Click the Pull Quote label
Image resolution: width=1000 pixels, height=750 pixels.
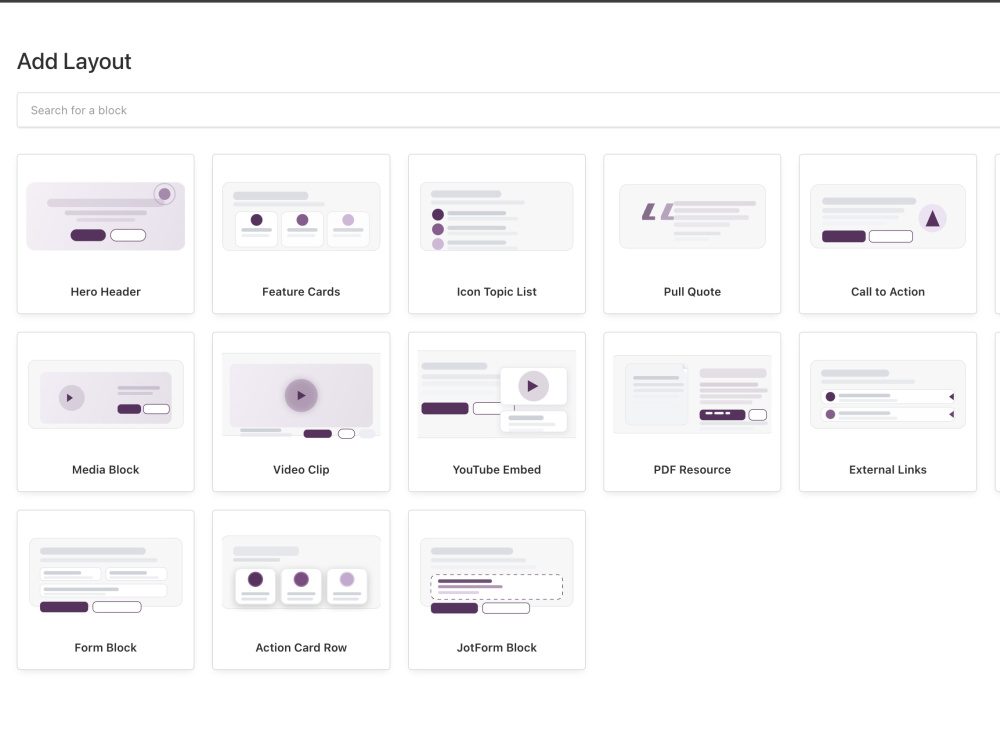(692, 291)
